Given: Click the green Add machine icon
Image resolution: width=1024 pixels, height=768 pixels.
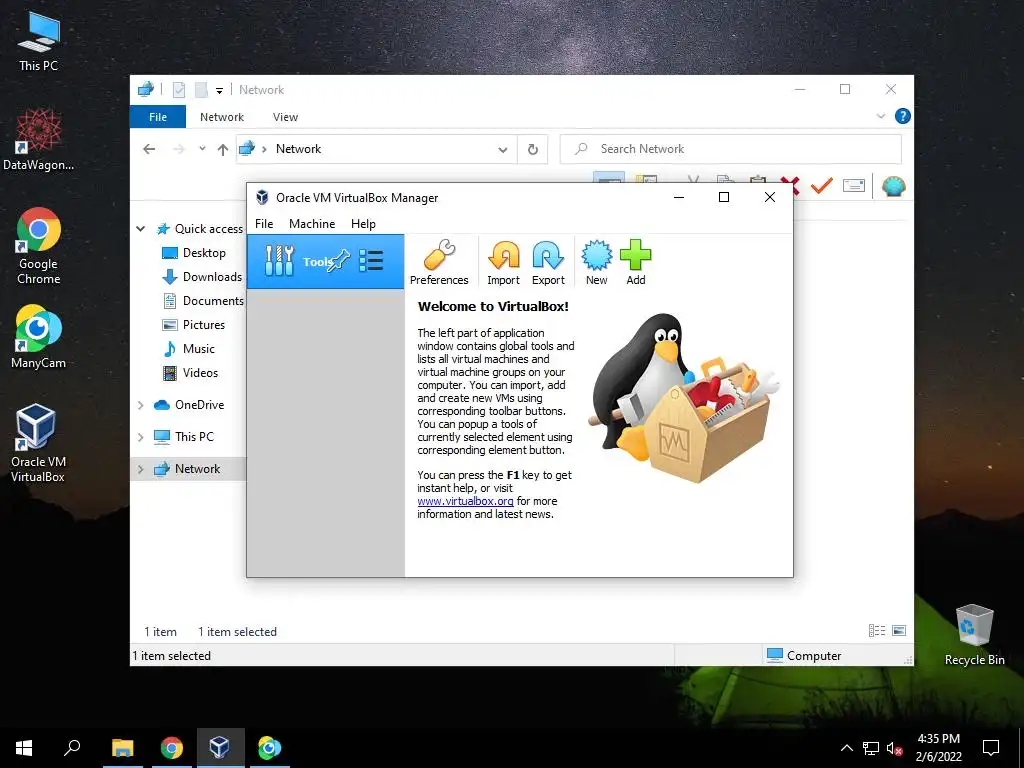Looking at the screenshot, I should [x=635, y=263].
